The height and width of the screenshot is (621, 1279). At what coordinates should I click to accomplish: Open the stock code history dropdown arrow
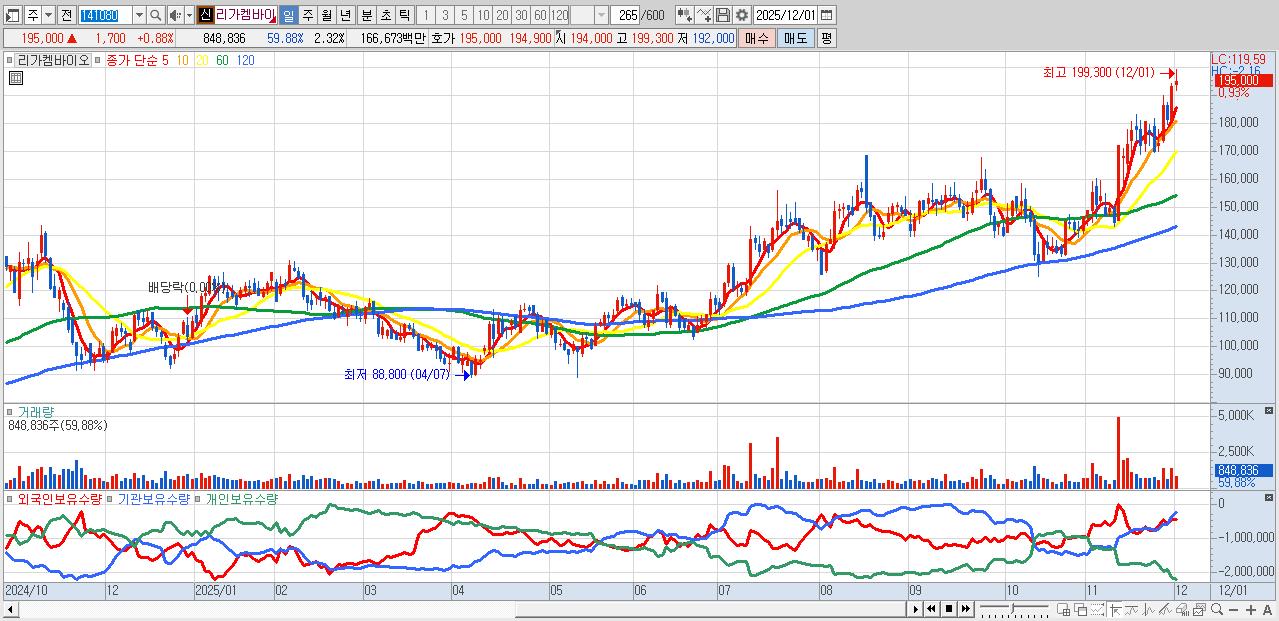(139, 15)
